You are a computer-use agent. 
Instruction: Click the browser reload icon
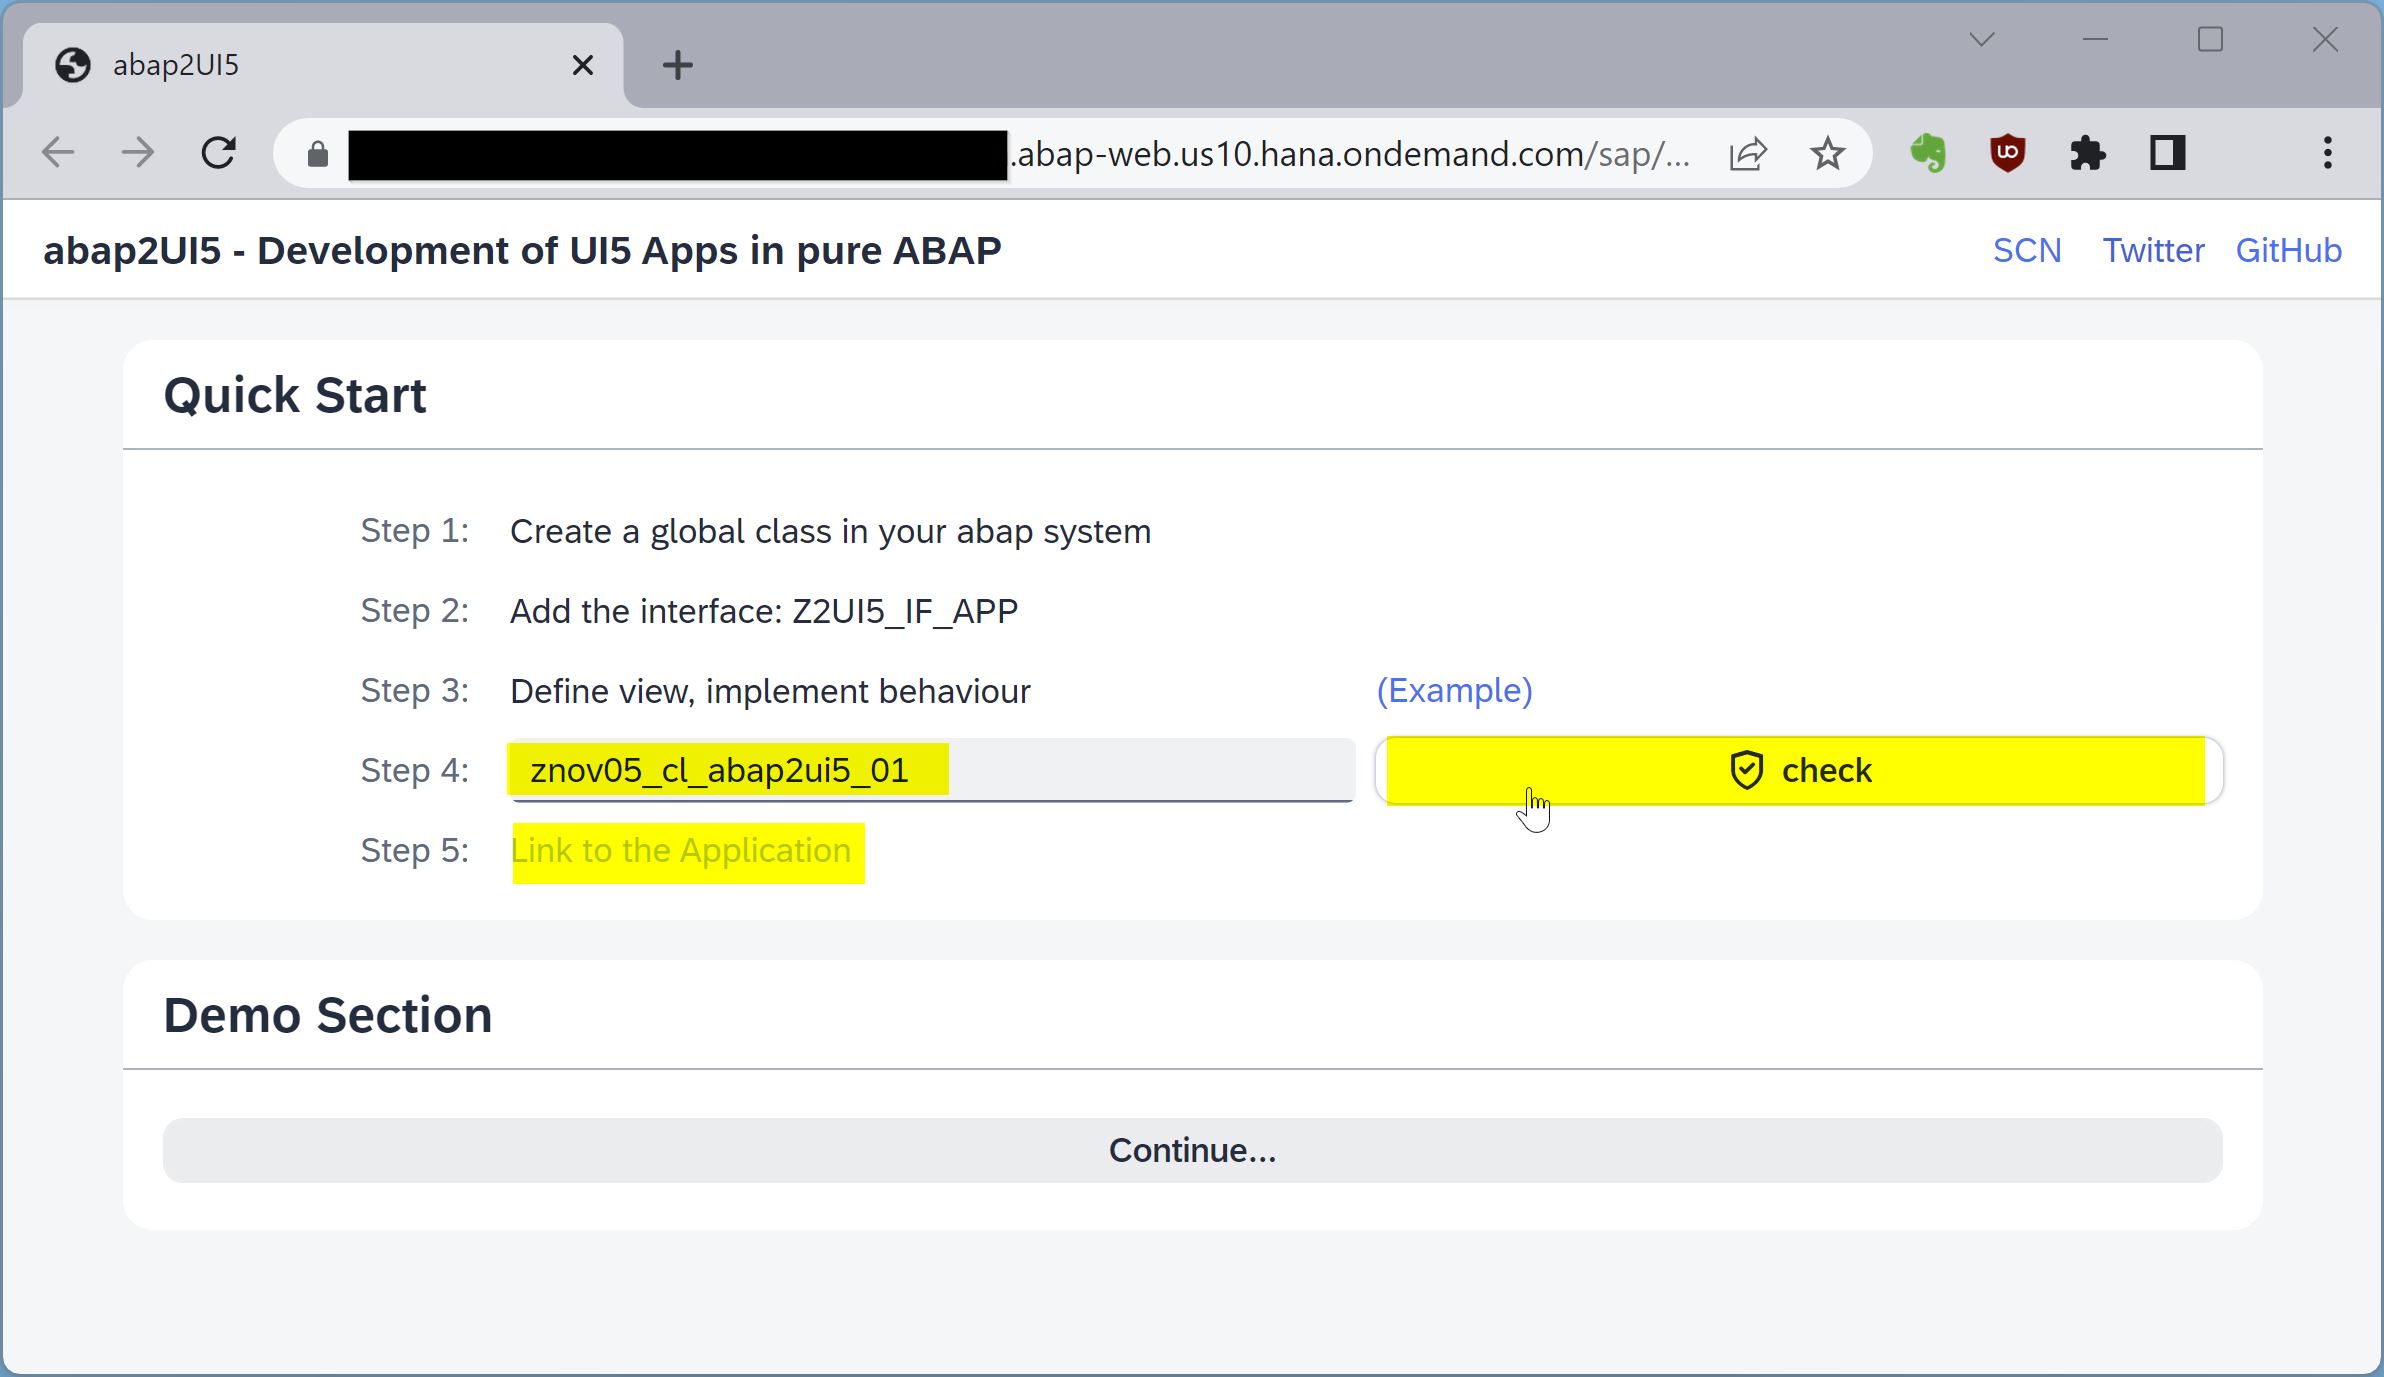218,153
